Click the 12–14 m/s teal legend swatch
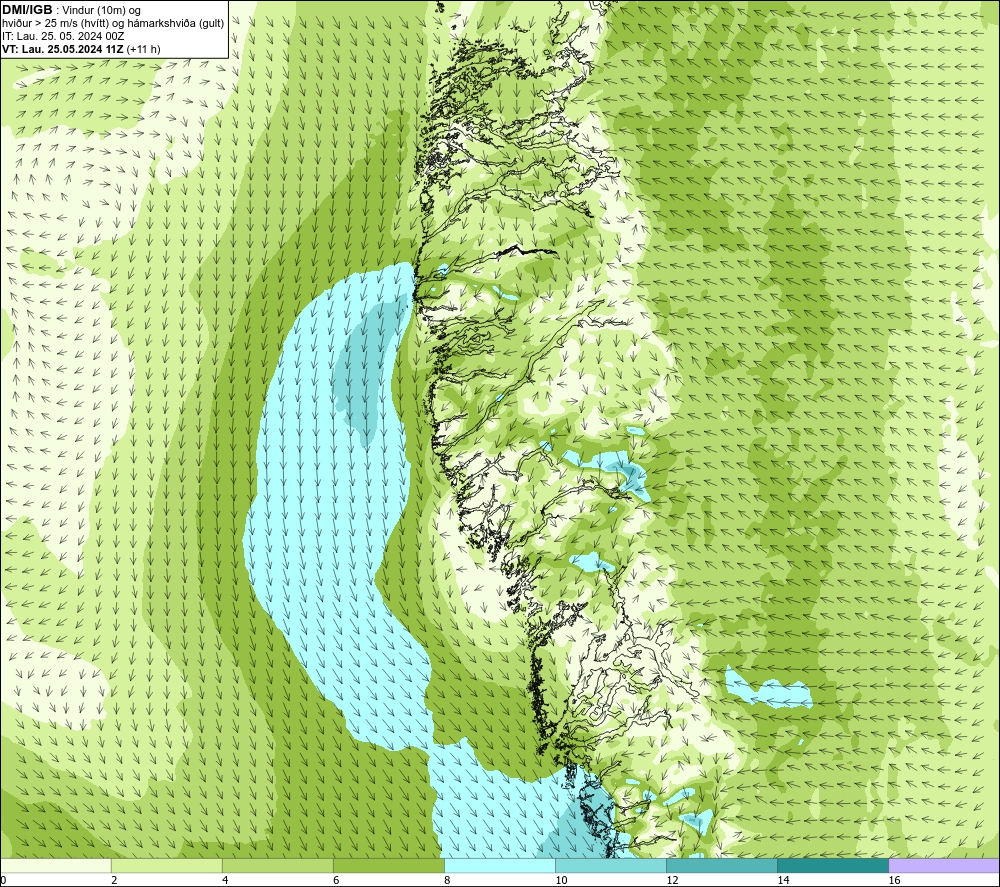This screenshot has width=1000, height=887. click(722, 865)
